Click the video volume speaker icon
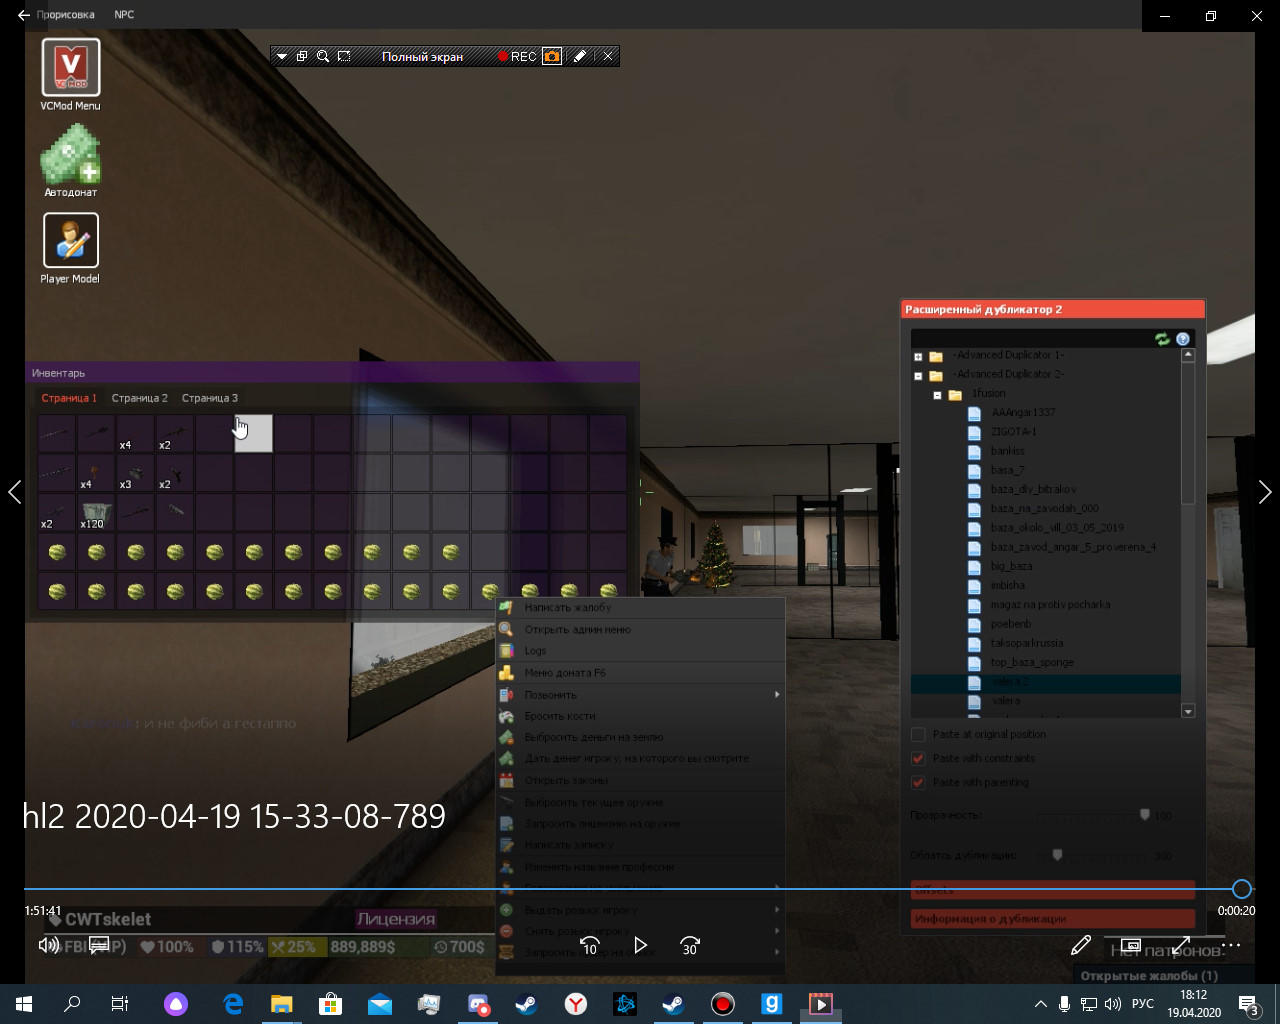This screenshot has width=1280, height=1024. (47, 945)
